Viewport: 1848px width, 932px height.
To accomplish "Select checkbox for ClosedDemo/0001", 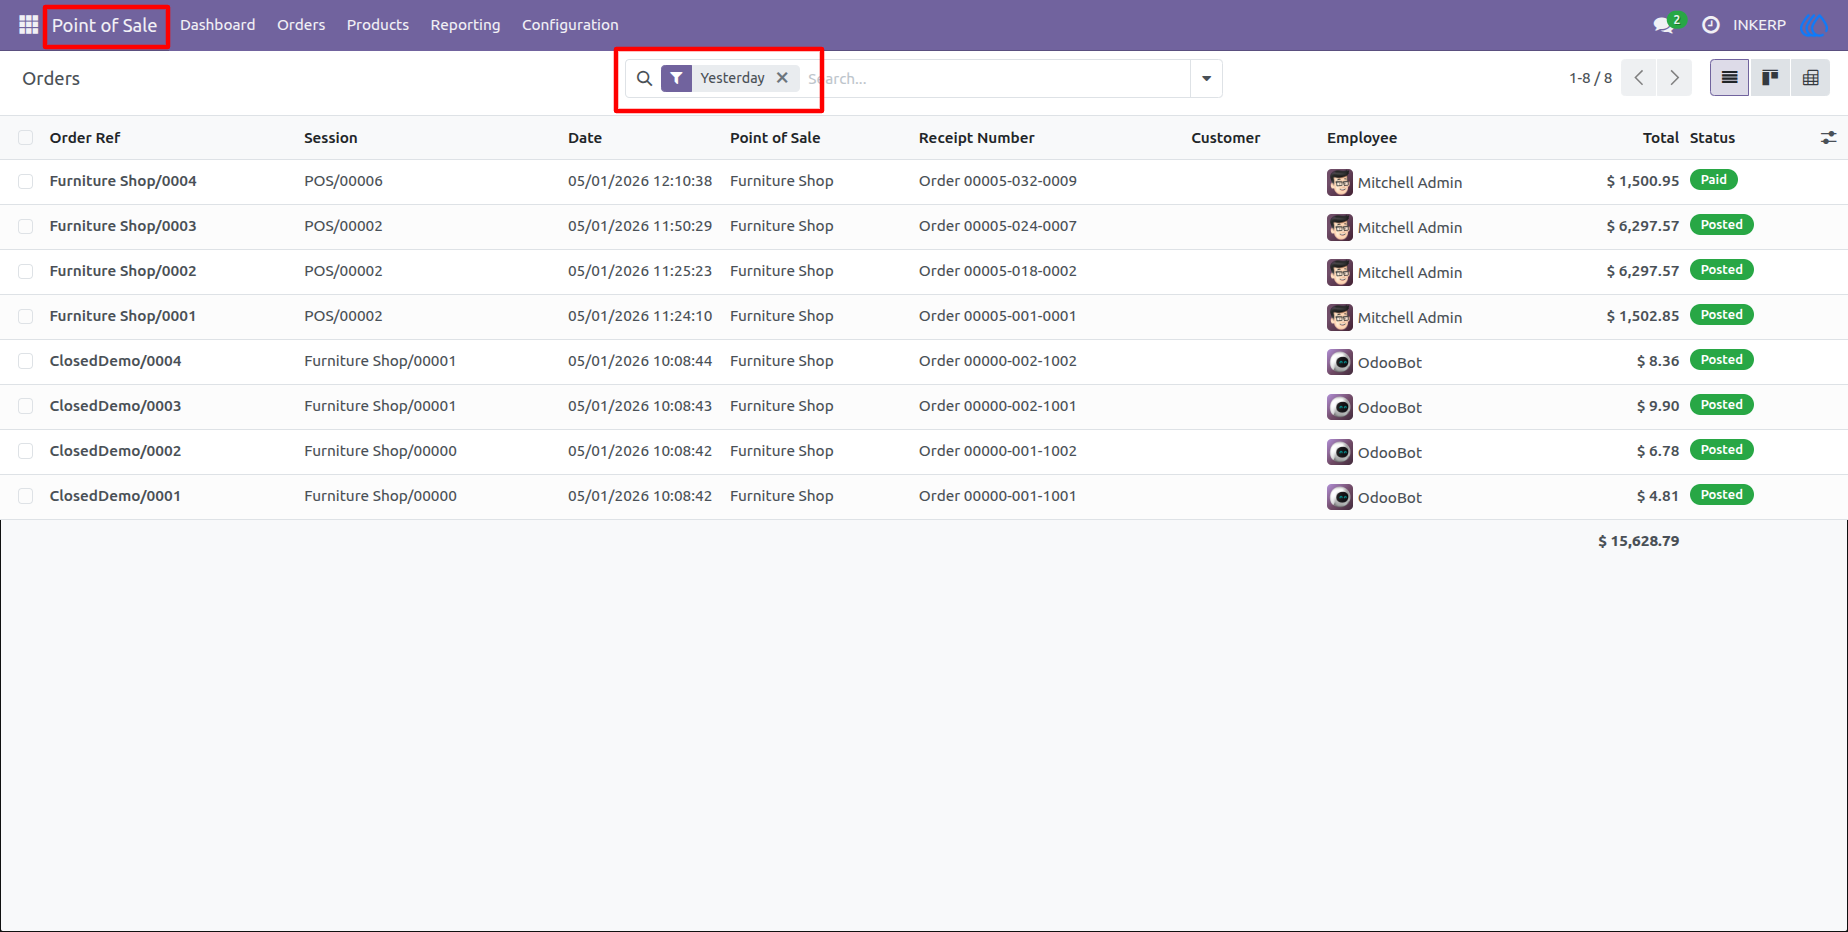I will tap(26, 497).
